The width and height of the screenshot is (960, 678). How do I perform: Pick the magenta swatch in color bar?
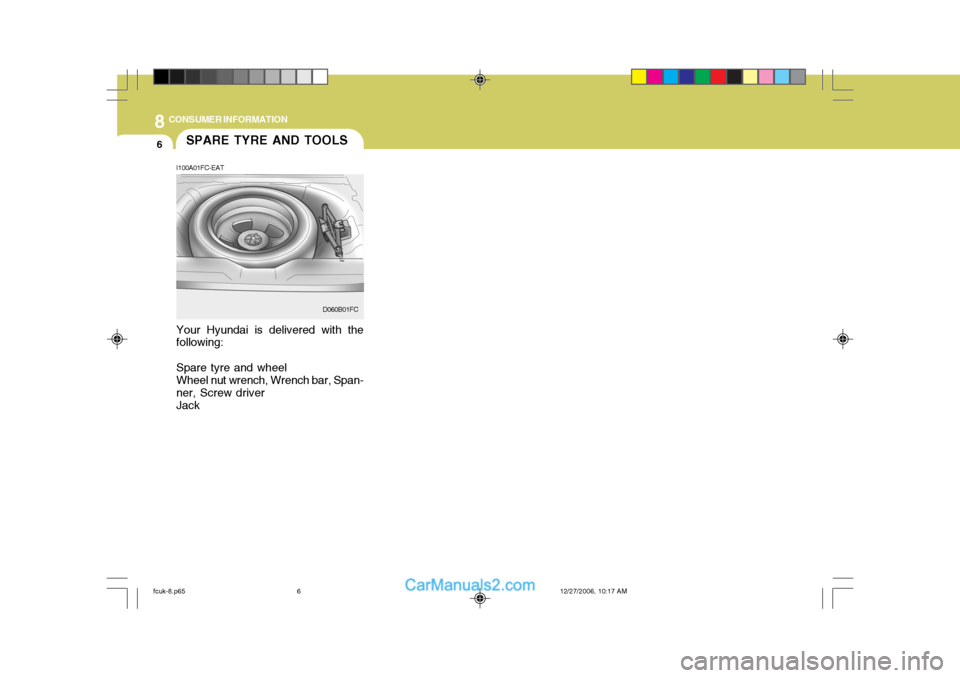(x=654, y=77)
